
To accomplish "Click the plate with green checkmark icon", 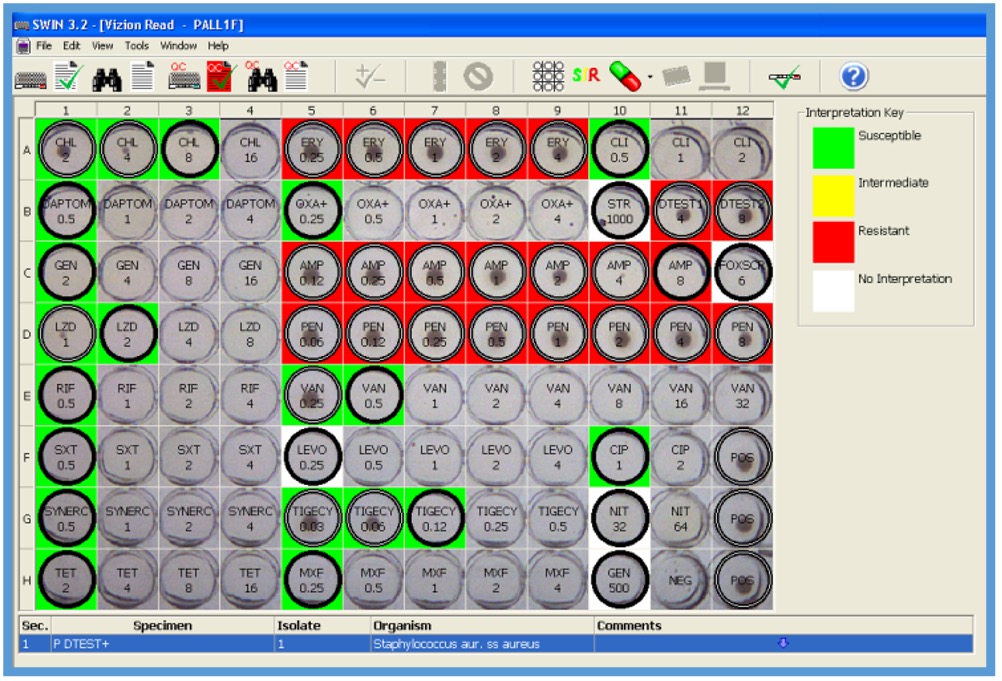I will point(784,76).
